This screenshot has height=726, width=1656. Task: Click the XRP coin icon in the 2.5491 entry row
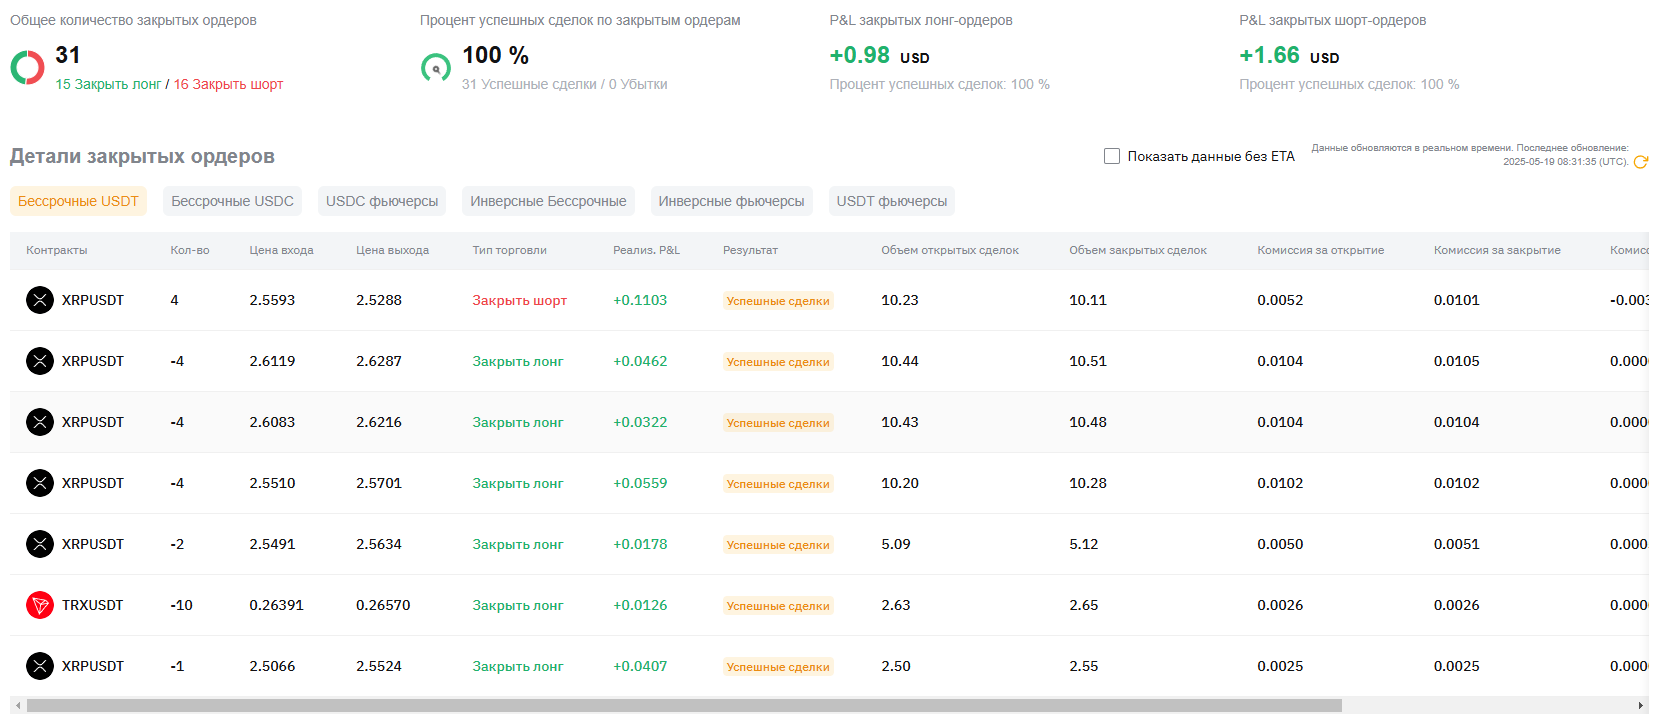(x=40, y=544)
